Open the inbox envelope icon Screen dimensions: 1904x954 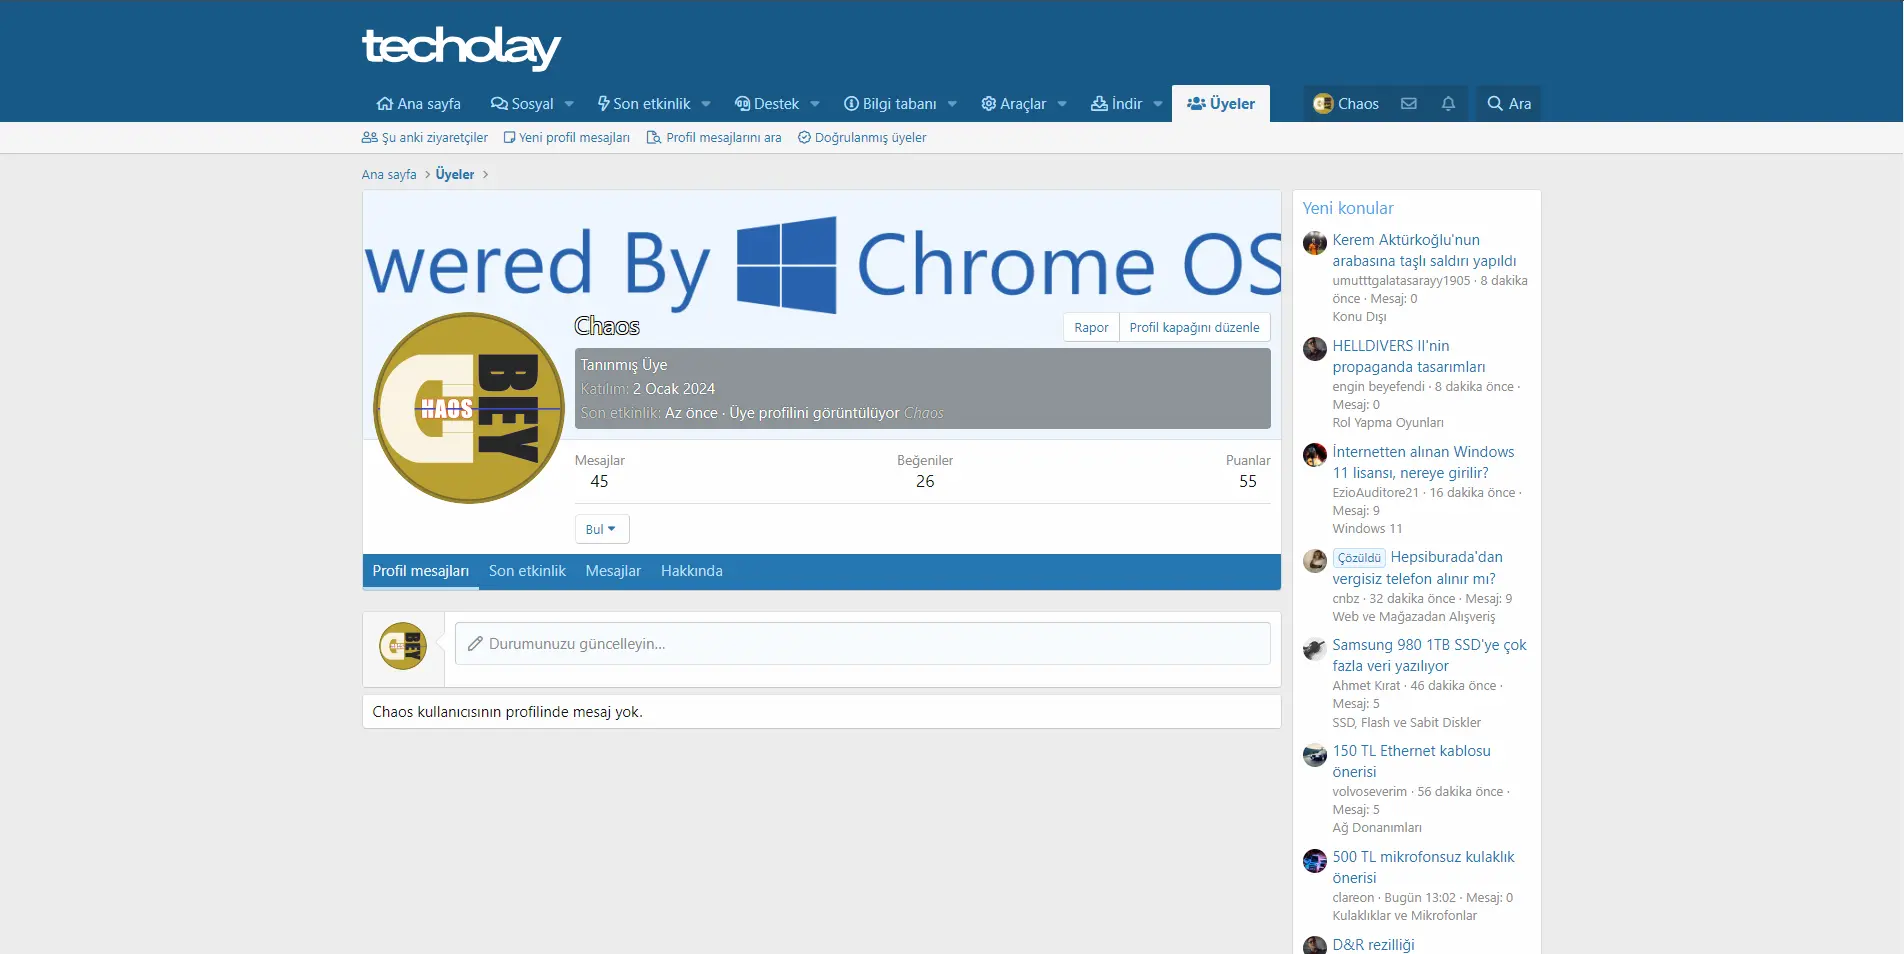click(1408, 104)
